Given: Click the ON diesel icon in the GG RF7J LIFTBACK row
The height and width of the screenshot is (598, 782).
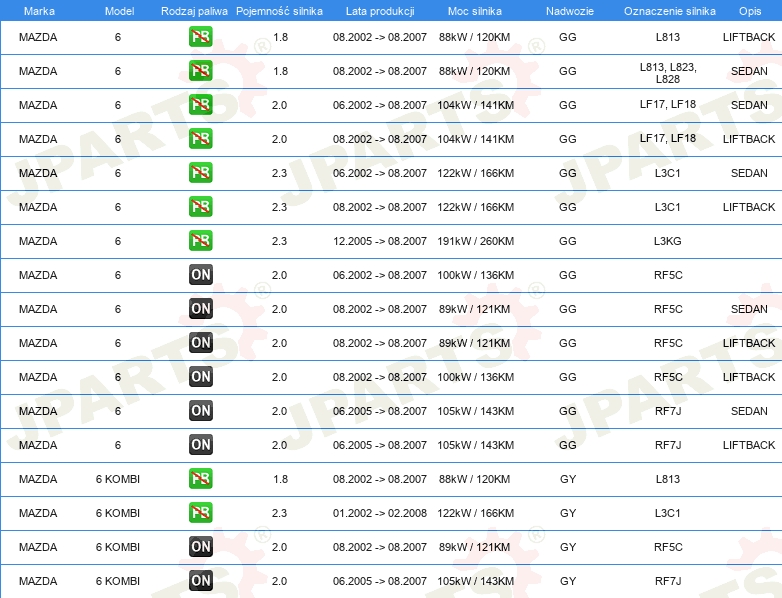Looking at the screenshot, I should [200, 444].
